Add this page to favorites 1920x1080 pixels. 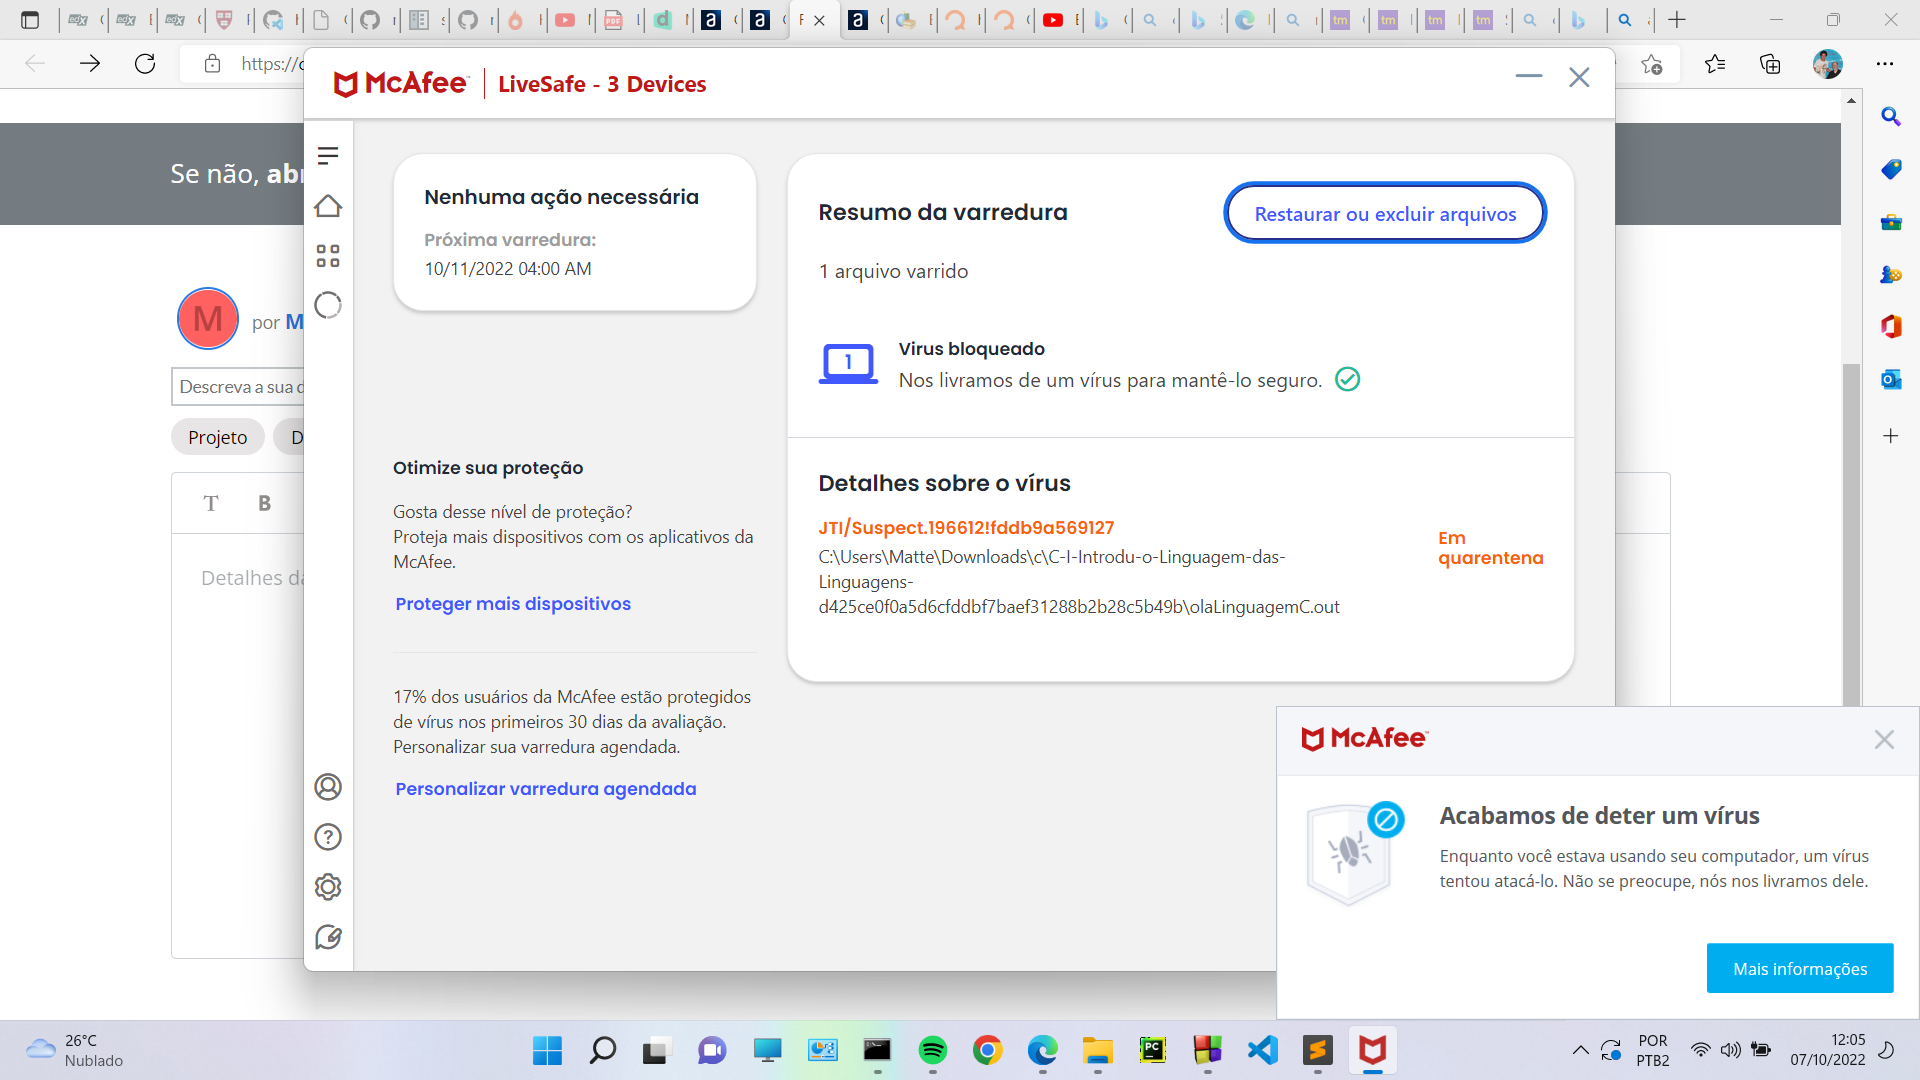tap(1652, 64)
